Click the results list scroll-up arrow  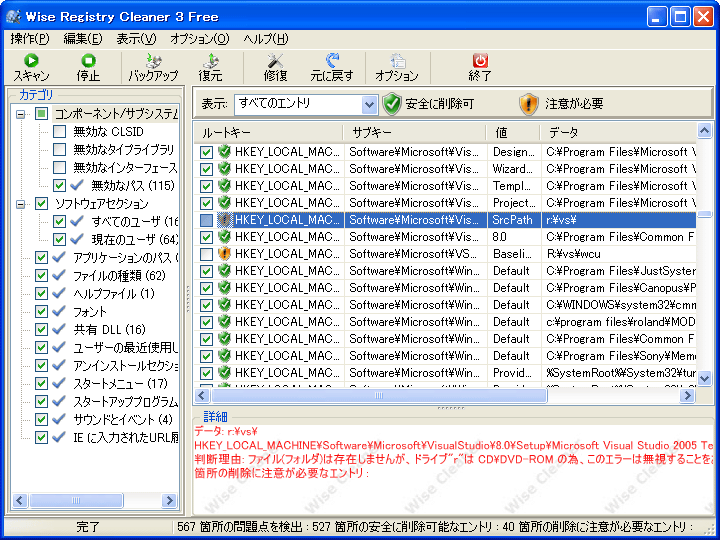[x=704, y=131]
